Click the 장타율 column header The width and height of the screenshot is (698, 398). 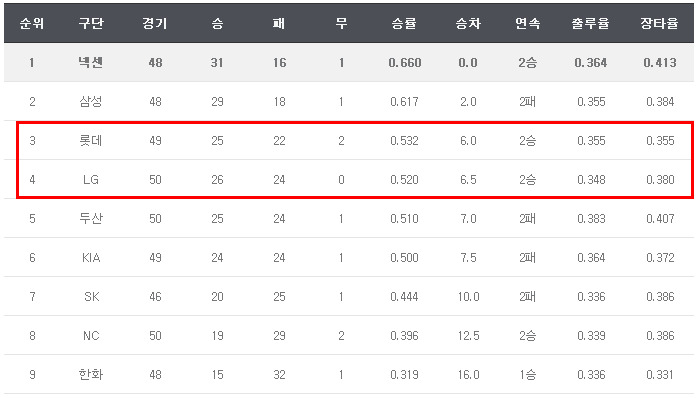click(660, 23)
